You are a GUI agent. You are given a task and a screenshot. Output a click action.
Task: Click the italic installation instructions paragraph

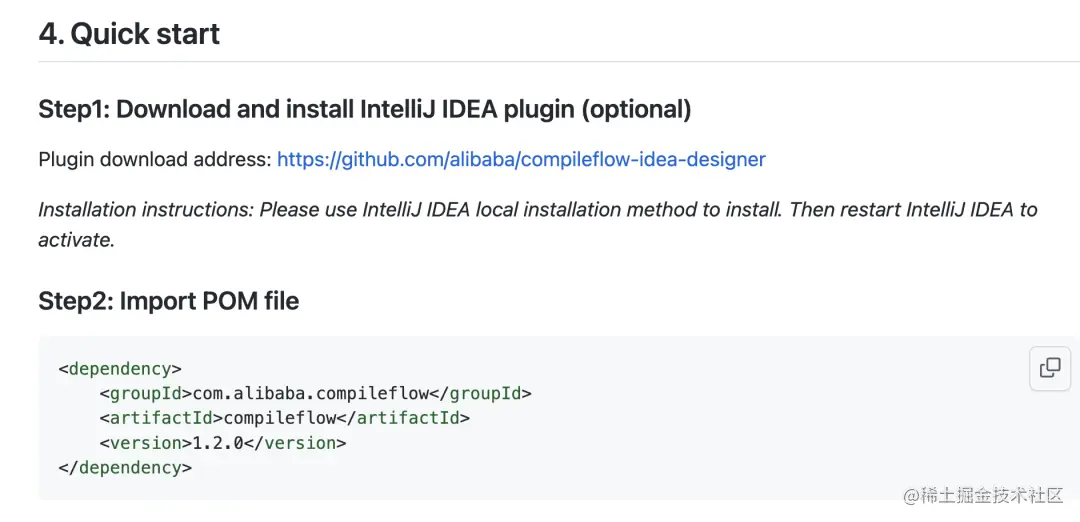[537, 210]
